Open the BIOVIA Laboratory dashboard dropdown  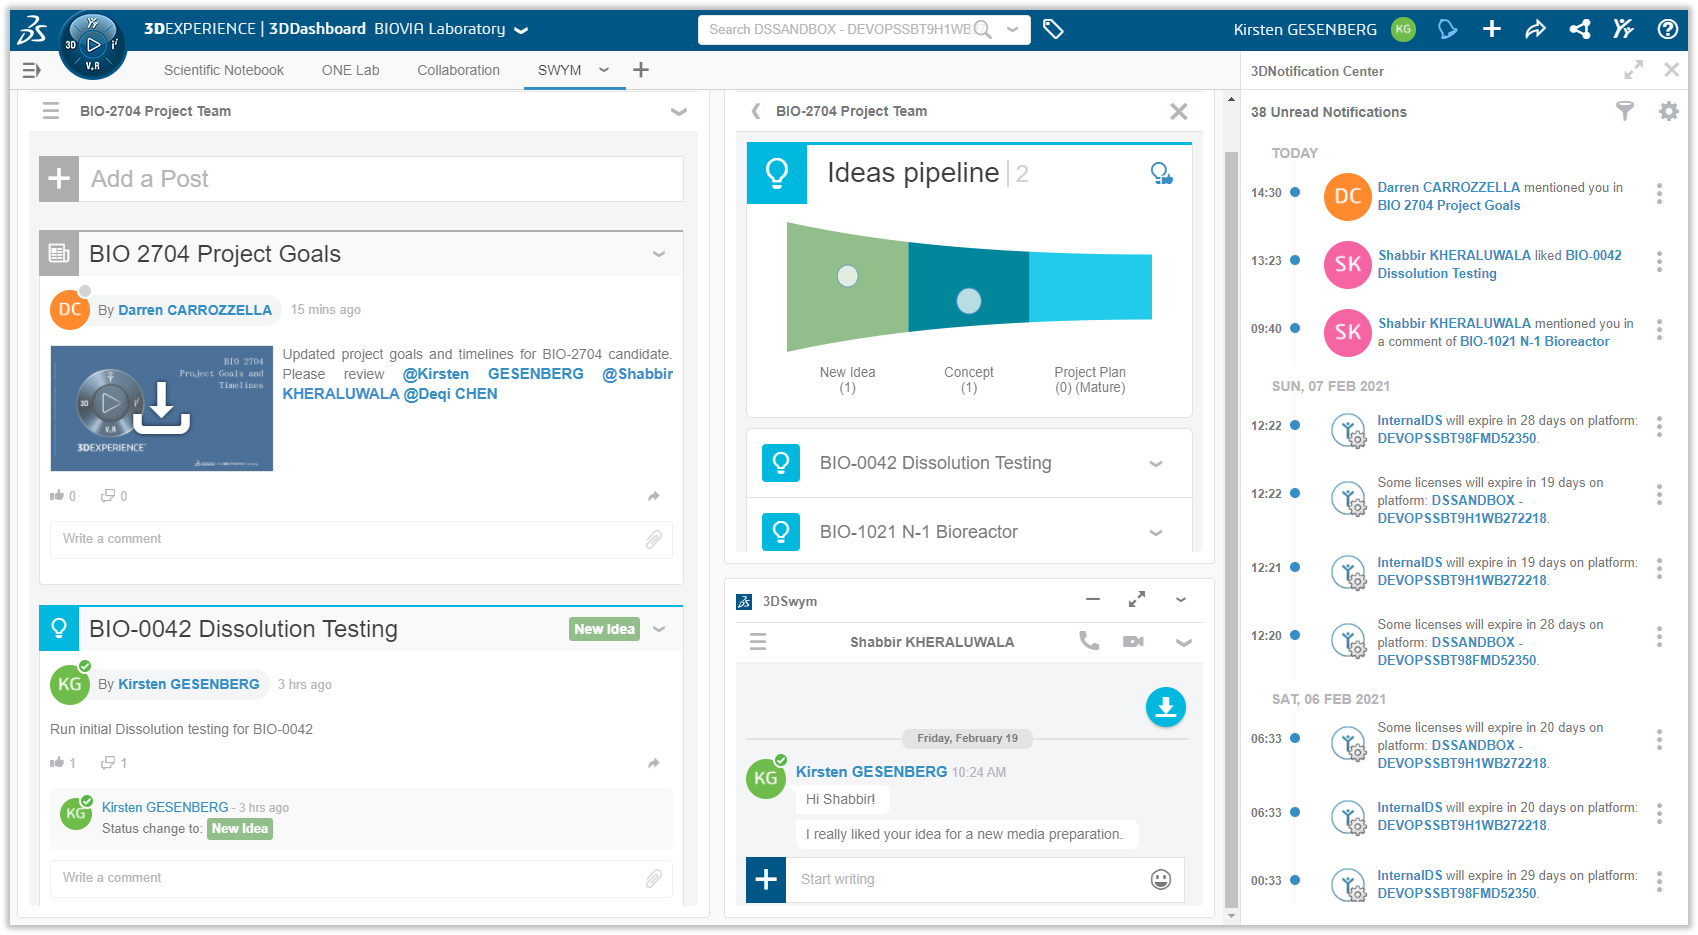521,30
